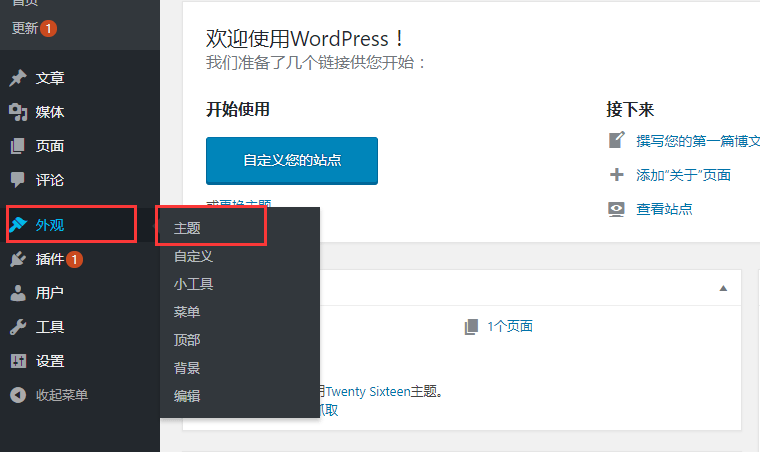Select 编辑 from the 外观 flyout
This screenshot has height=452, width=760.
point(187,396)
